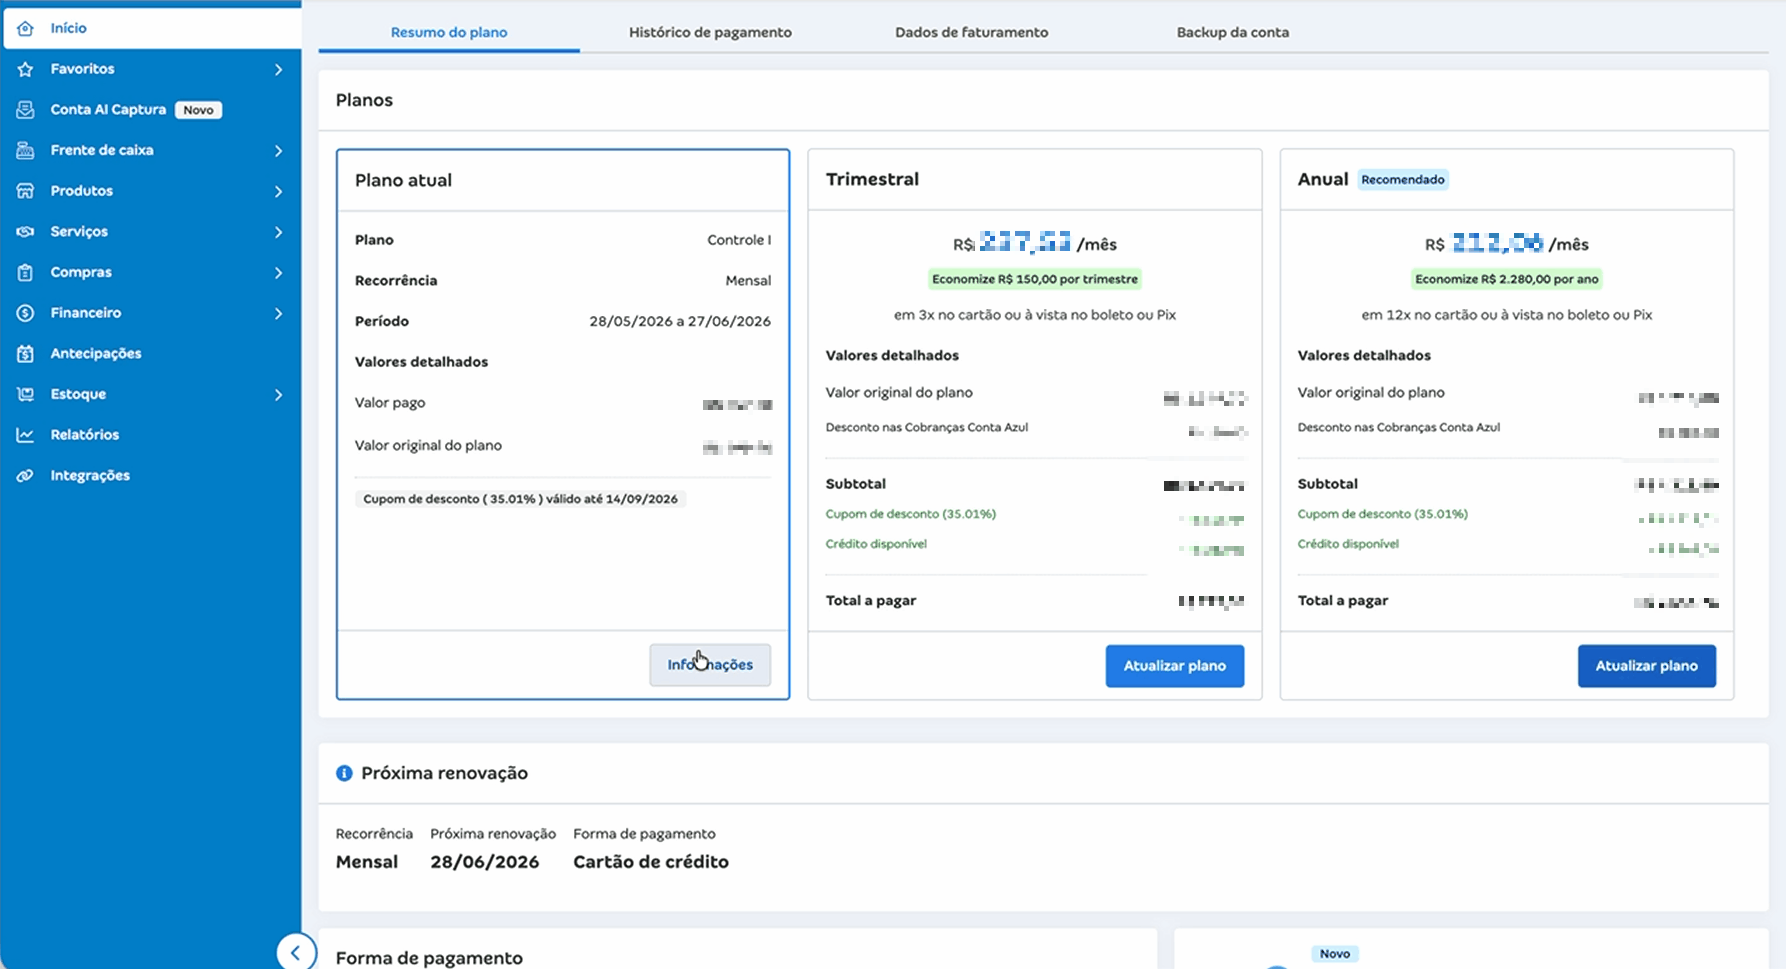Click the Produtos store icon

[25, 191]
